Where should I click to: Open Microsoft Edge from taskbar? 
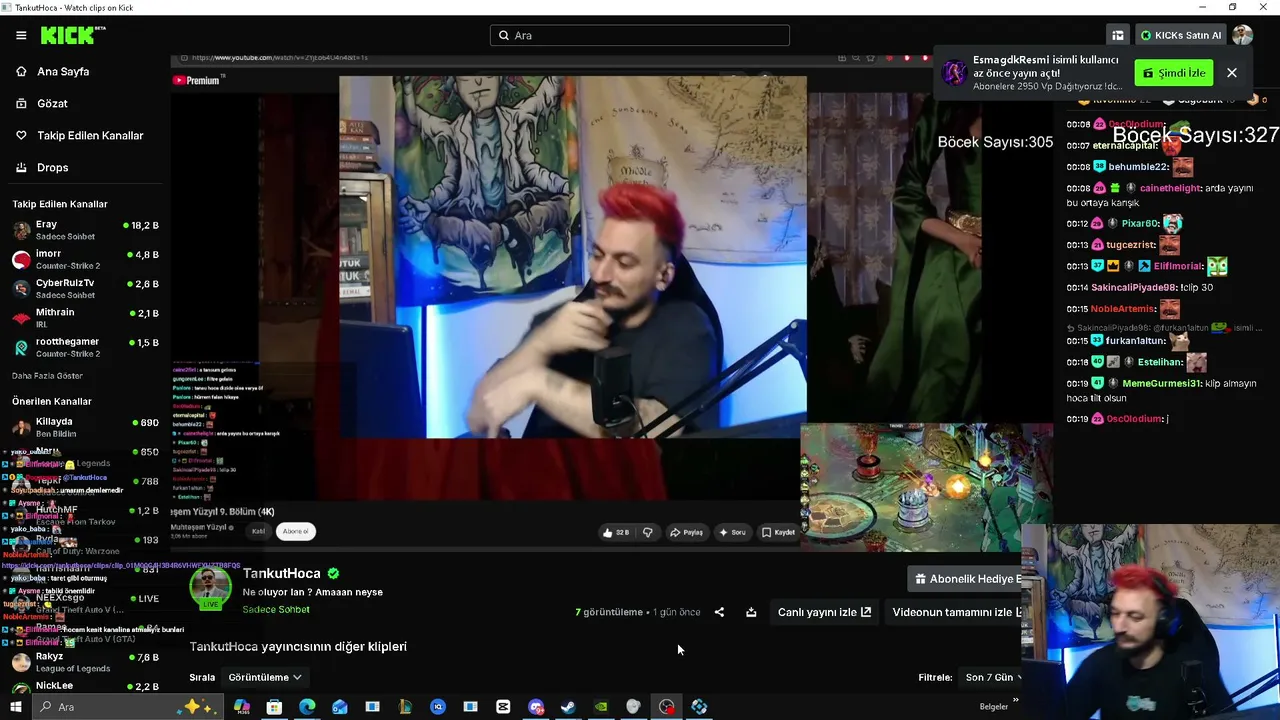[307, 707]
